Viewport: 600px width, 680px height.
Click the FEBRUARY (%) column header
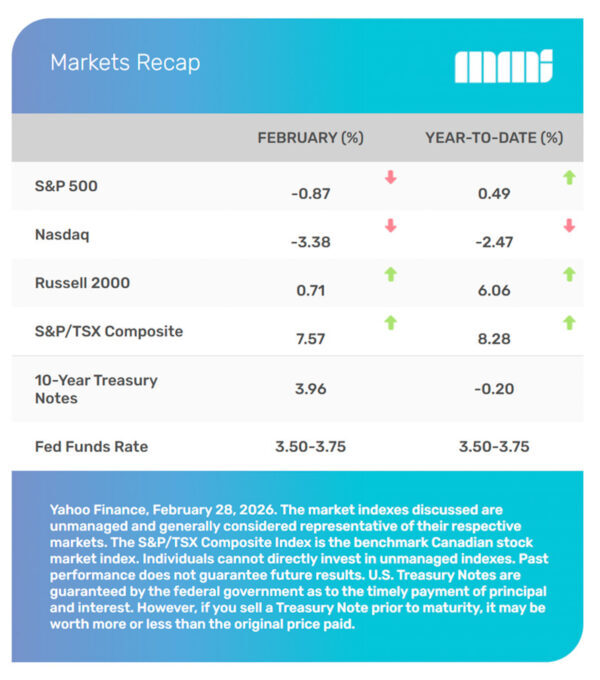pos(310,137)
